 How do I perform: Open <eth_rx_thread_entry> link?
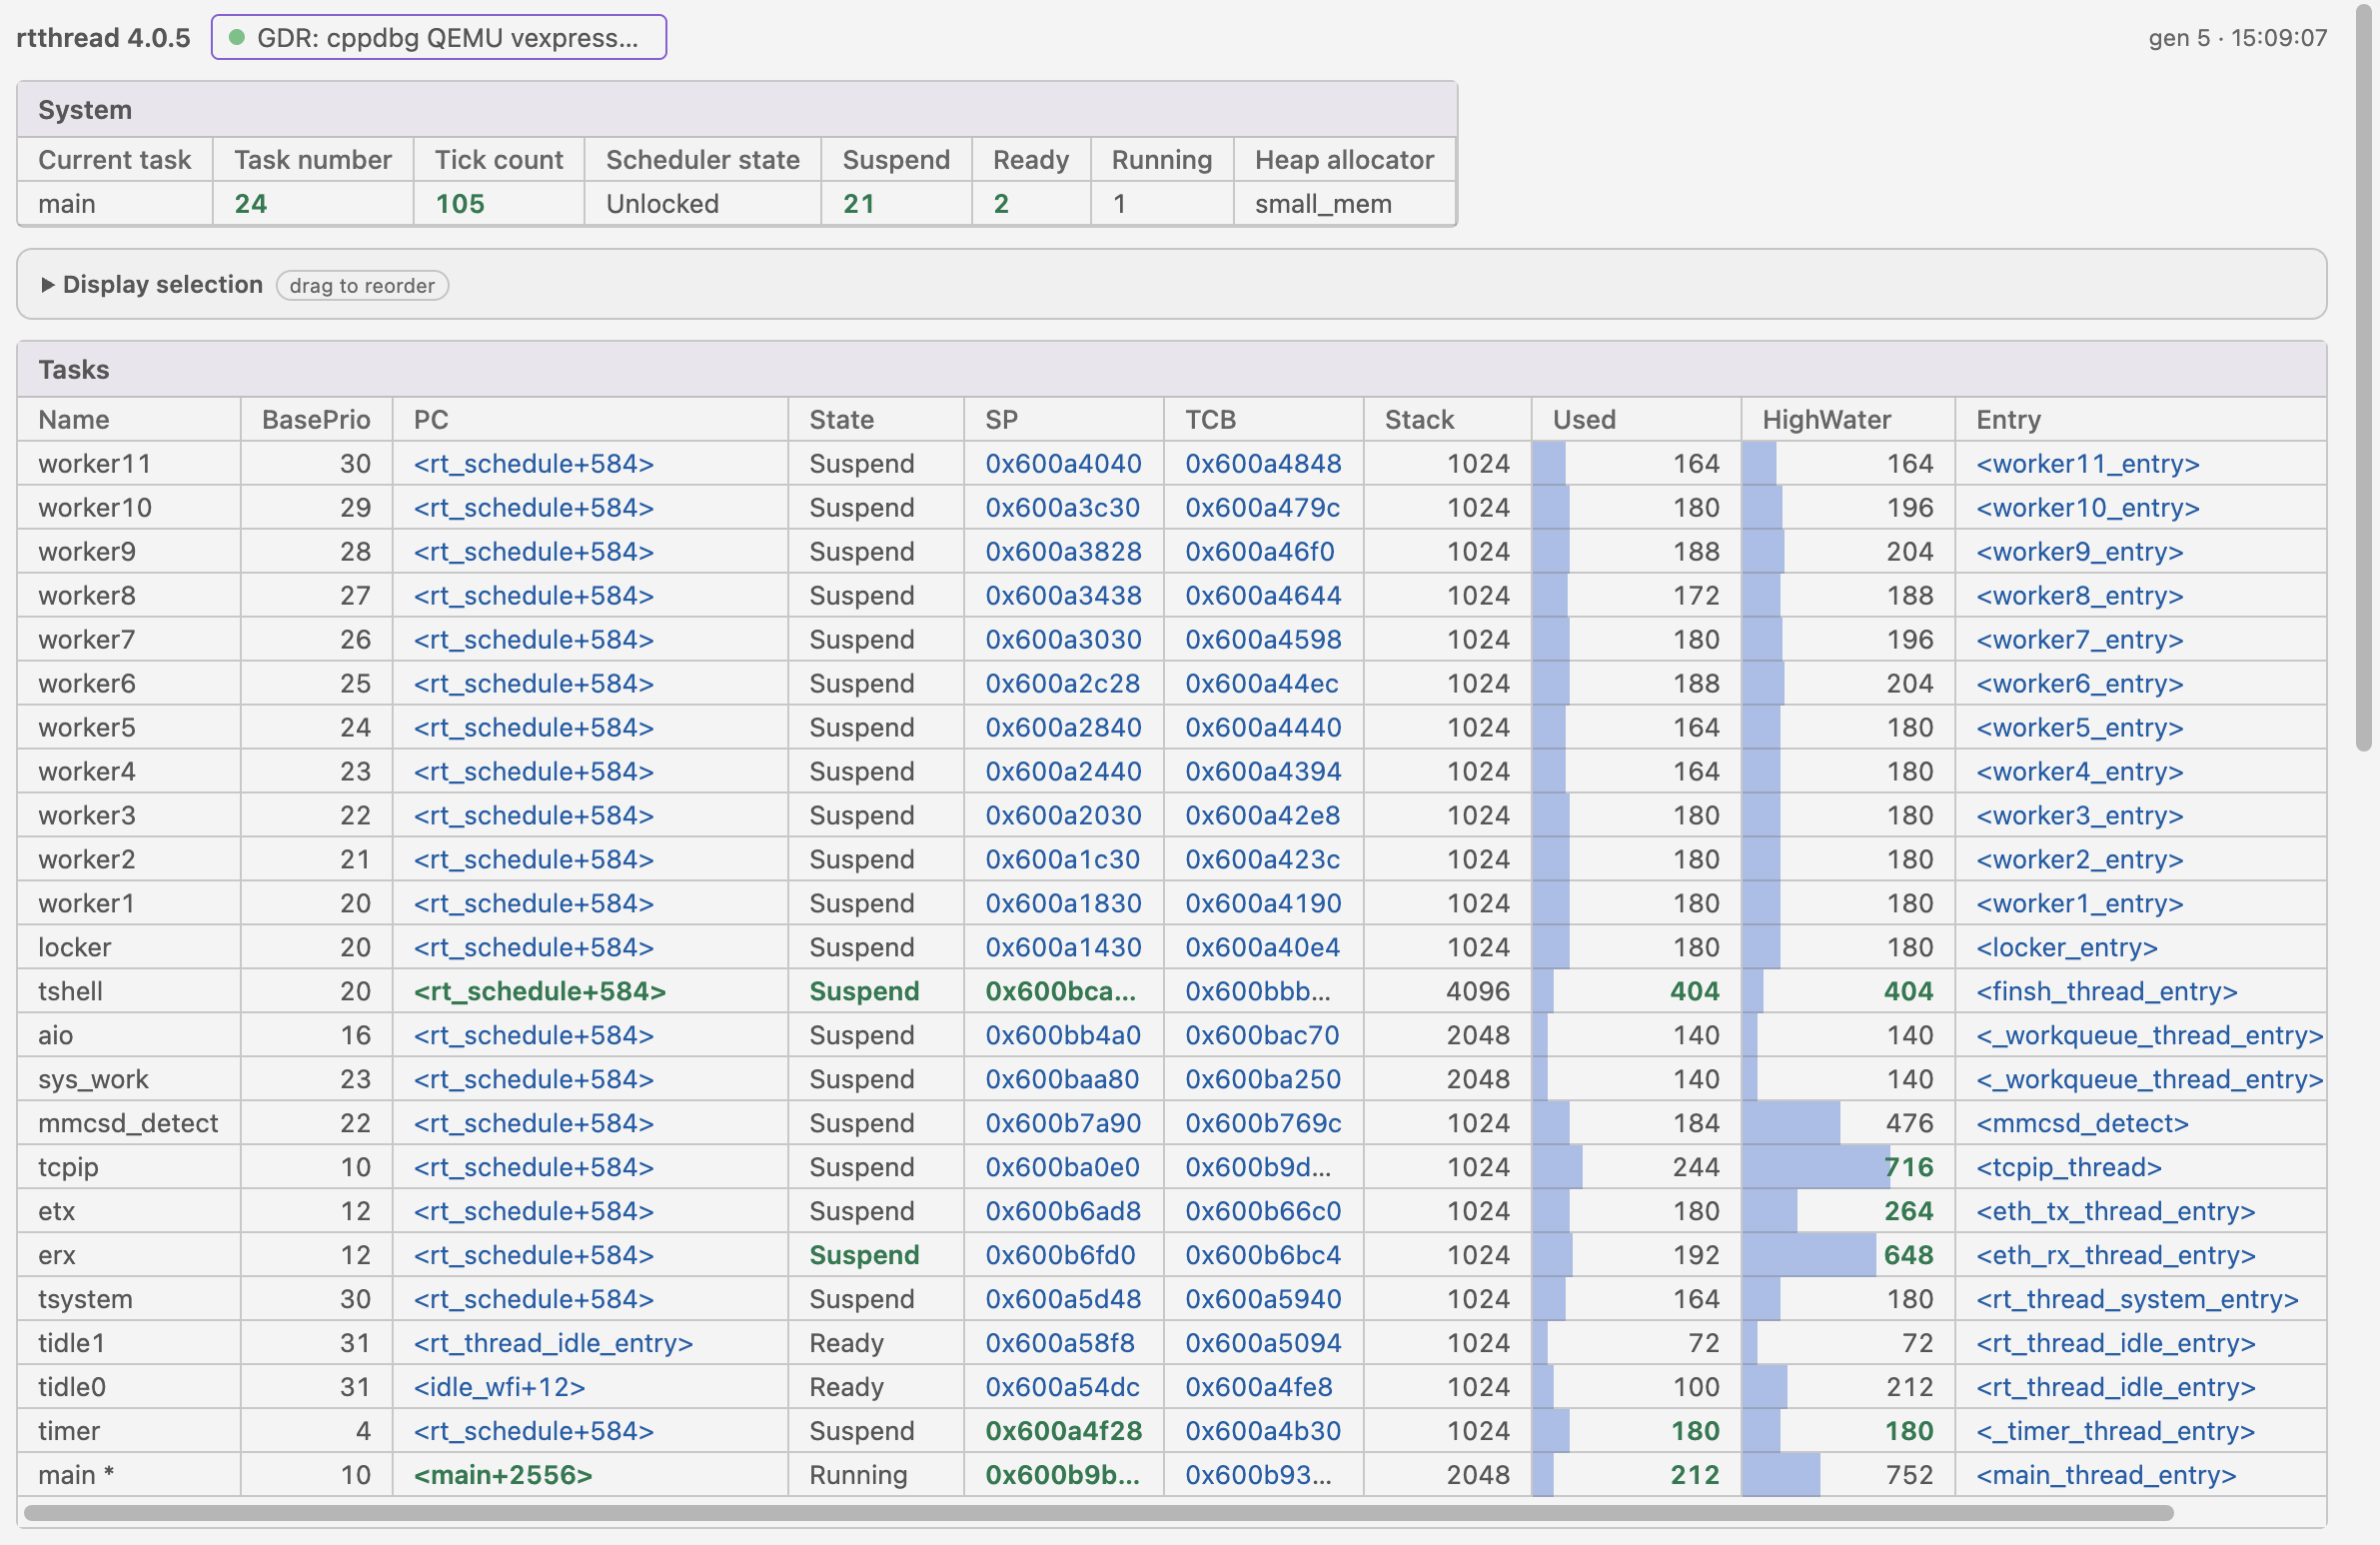coord(2115,1256)
